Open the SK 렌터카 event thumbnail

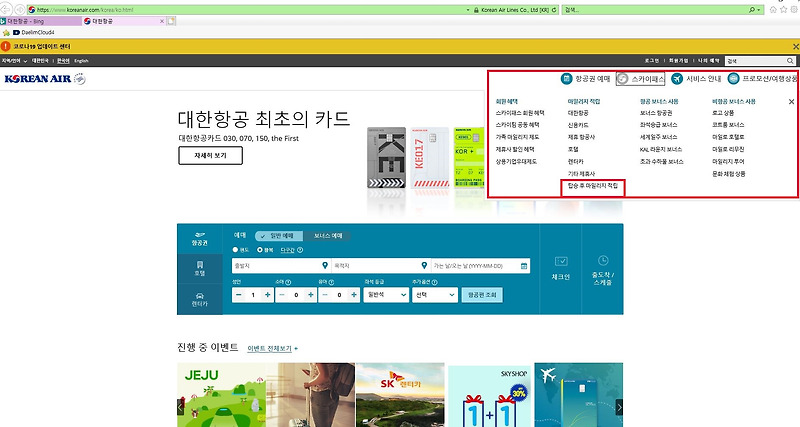pos(400,395)
